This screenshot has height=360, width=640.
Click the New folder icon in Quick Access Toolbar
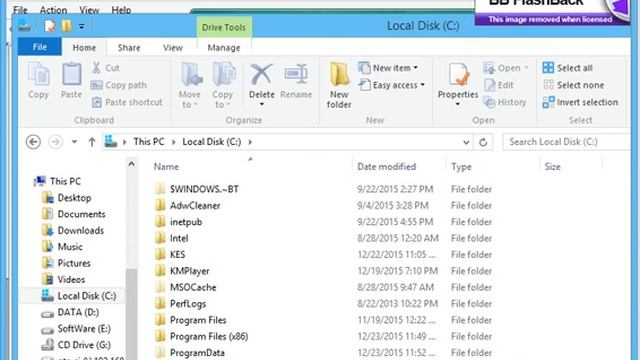point(66,26)
